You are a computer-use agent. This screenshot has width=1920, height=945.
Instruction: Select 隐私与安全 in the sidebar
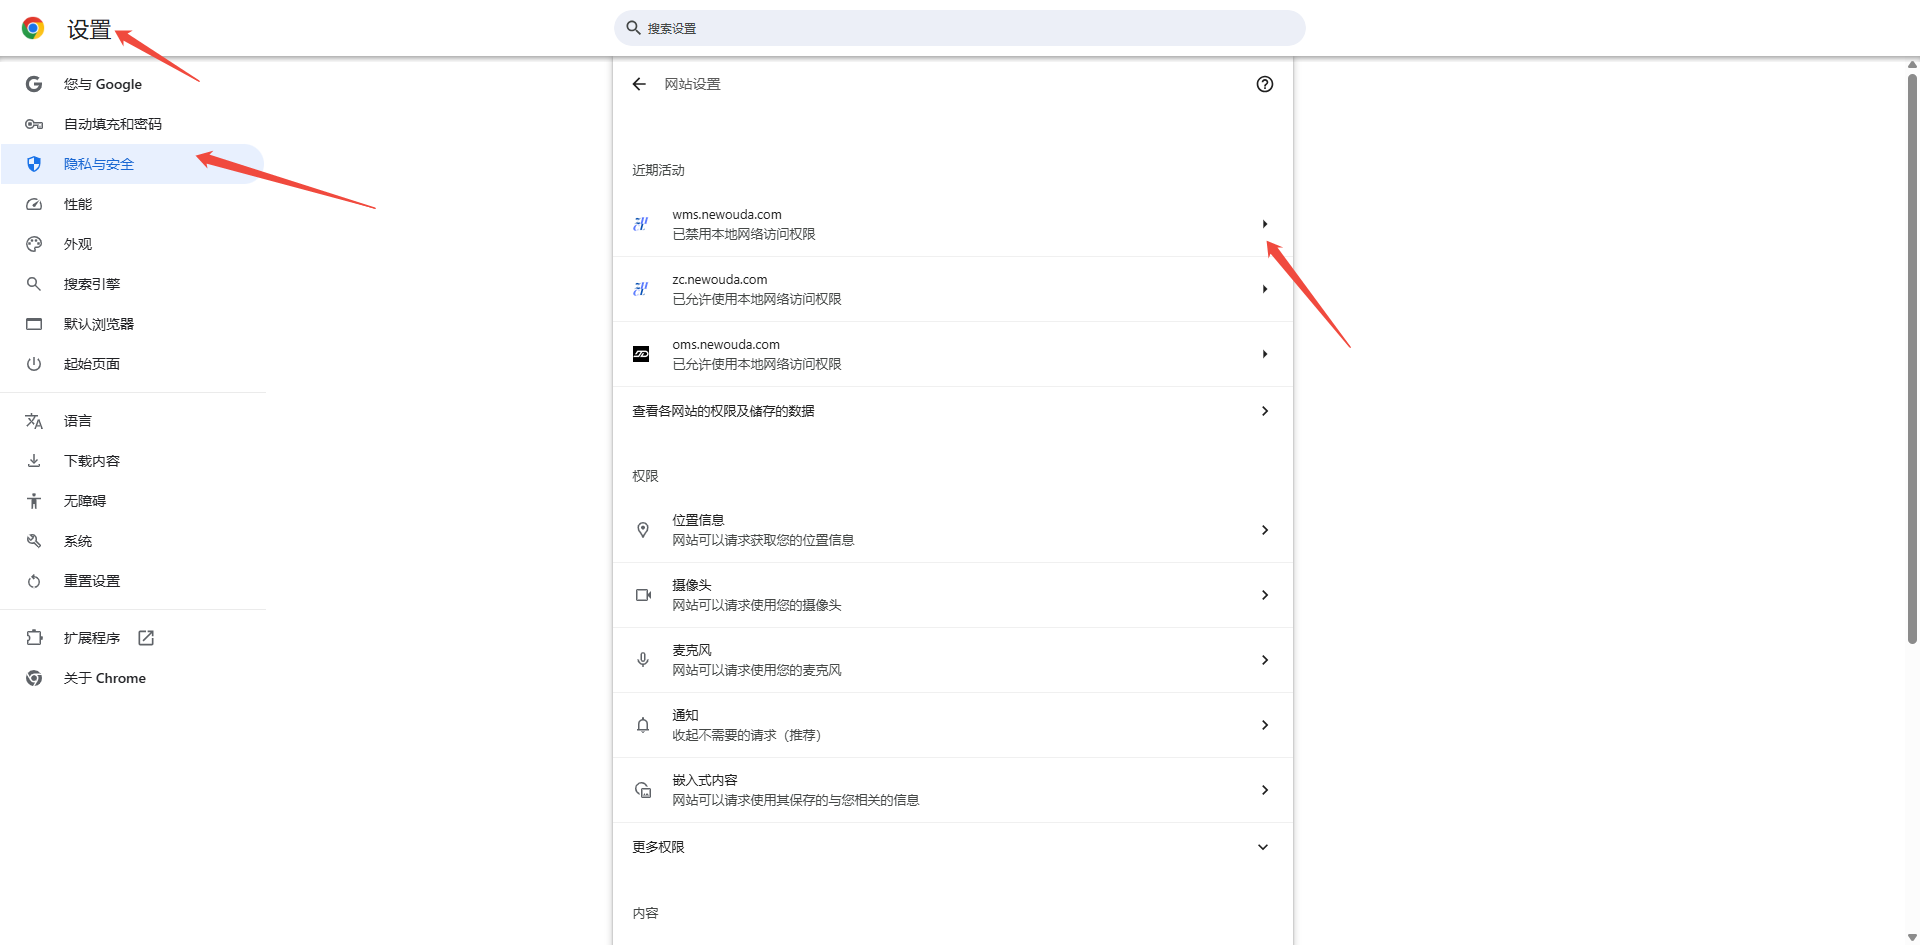coord(99,164)
